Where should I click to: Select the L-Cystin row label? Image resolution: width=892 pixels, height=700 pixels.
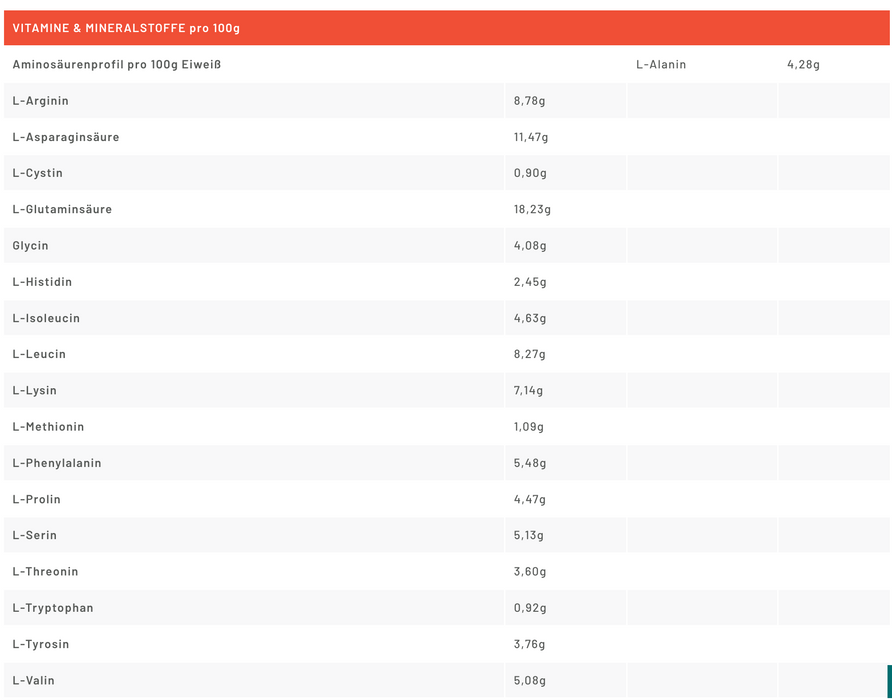click(38, 173)
